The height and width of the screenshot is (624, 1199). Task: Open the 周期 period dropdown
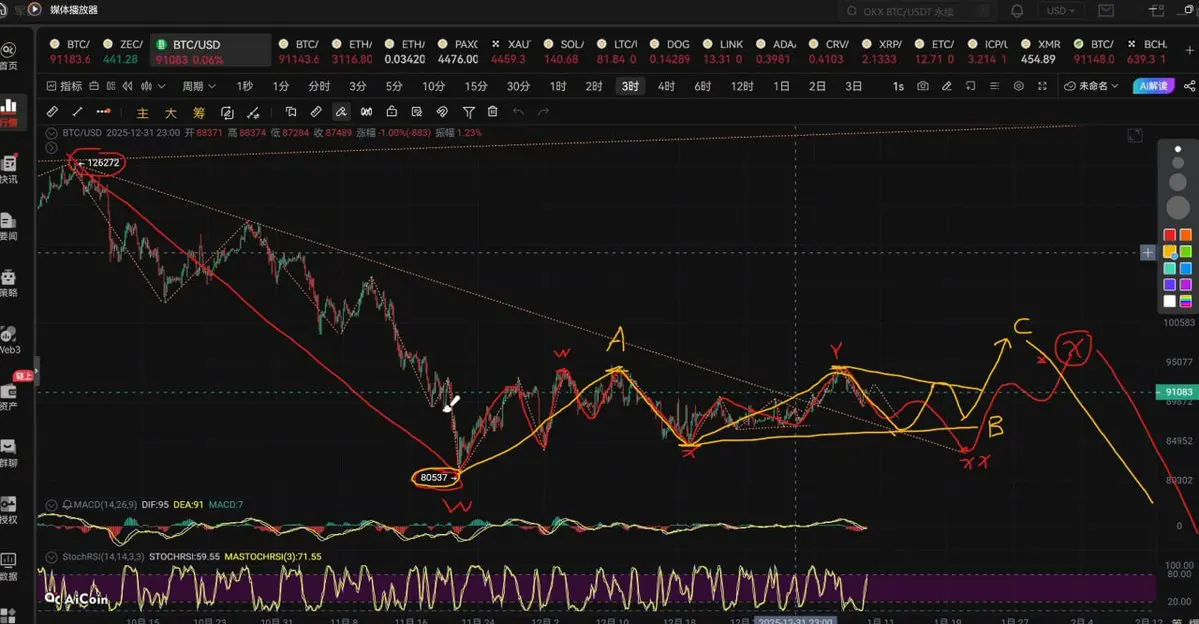tap(199, 86)
